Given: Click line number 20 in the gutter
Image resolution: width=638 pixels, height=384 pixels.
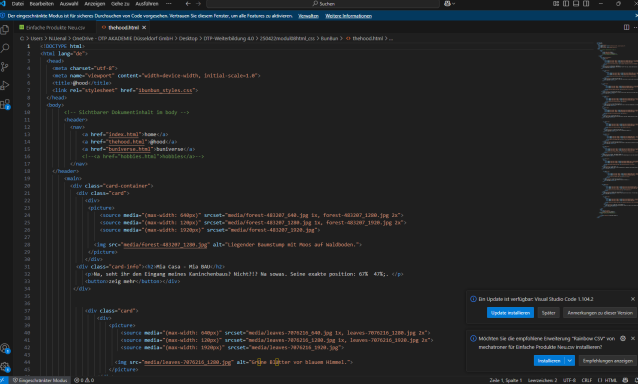Looking at the screenshot, I should point(27,186).
